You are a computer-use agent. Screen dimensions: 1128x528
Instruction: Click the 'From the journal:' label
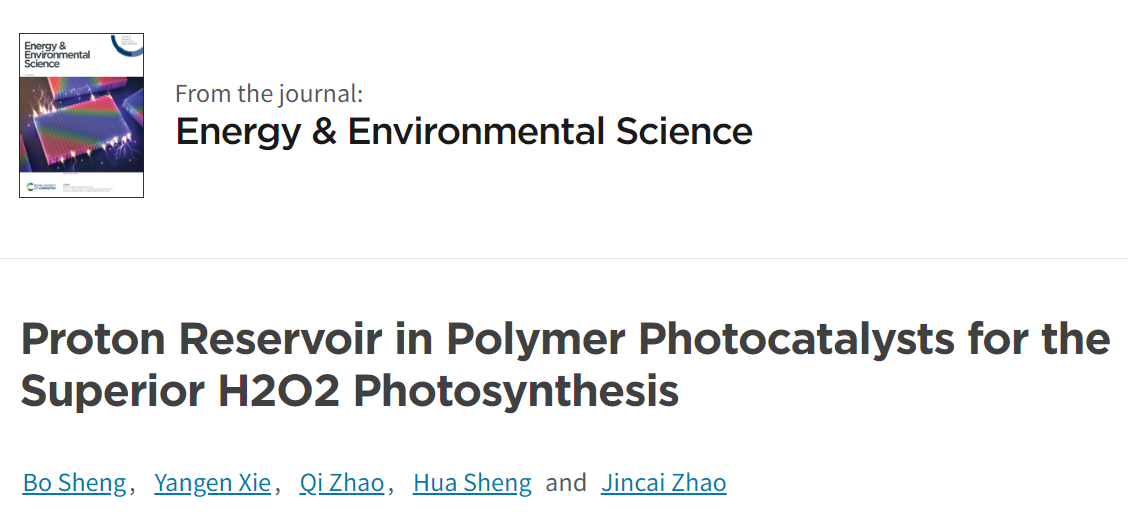point(269,94)
